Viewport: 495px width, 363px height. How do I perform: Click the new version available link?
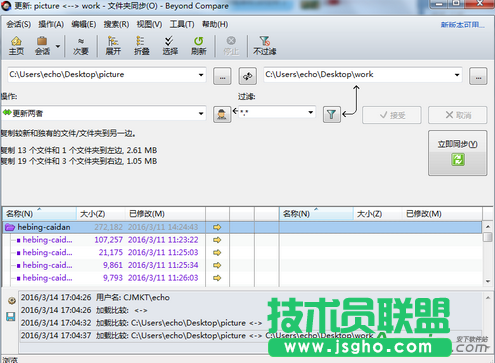462,25
